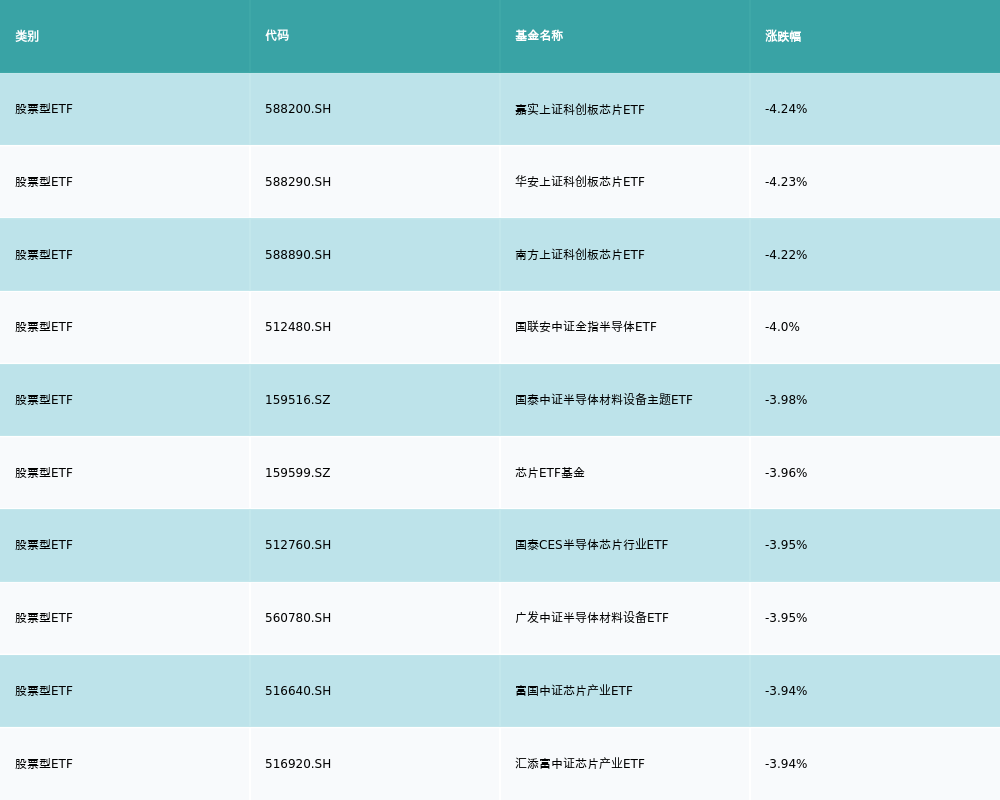The width and height of the screenshot is (1000, 800).
Task: Select fund code 516920.SH
Action: [298, 764]
